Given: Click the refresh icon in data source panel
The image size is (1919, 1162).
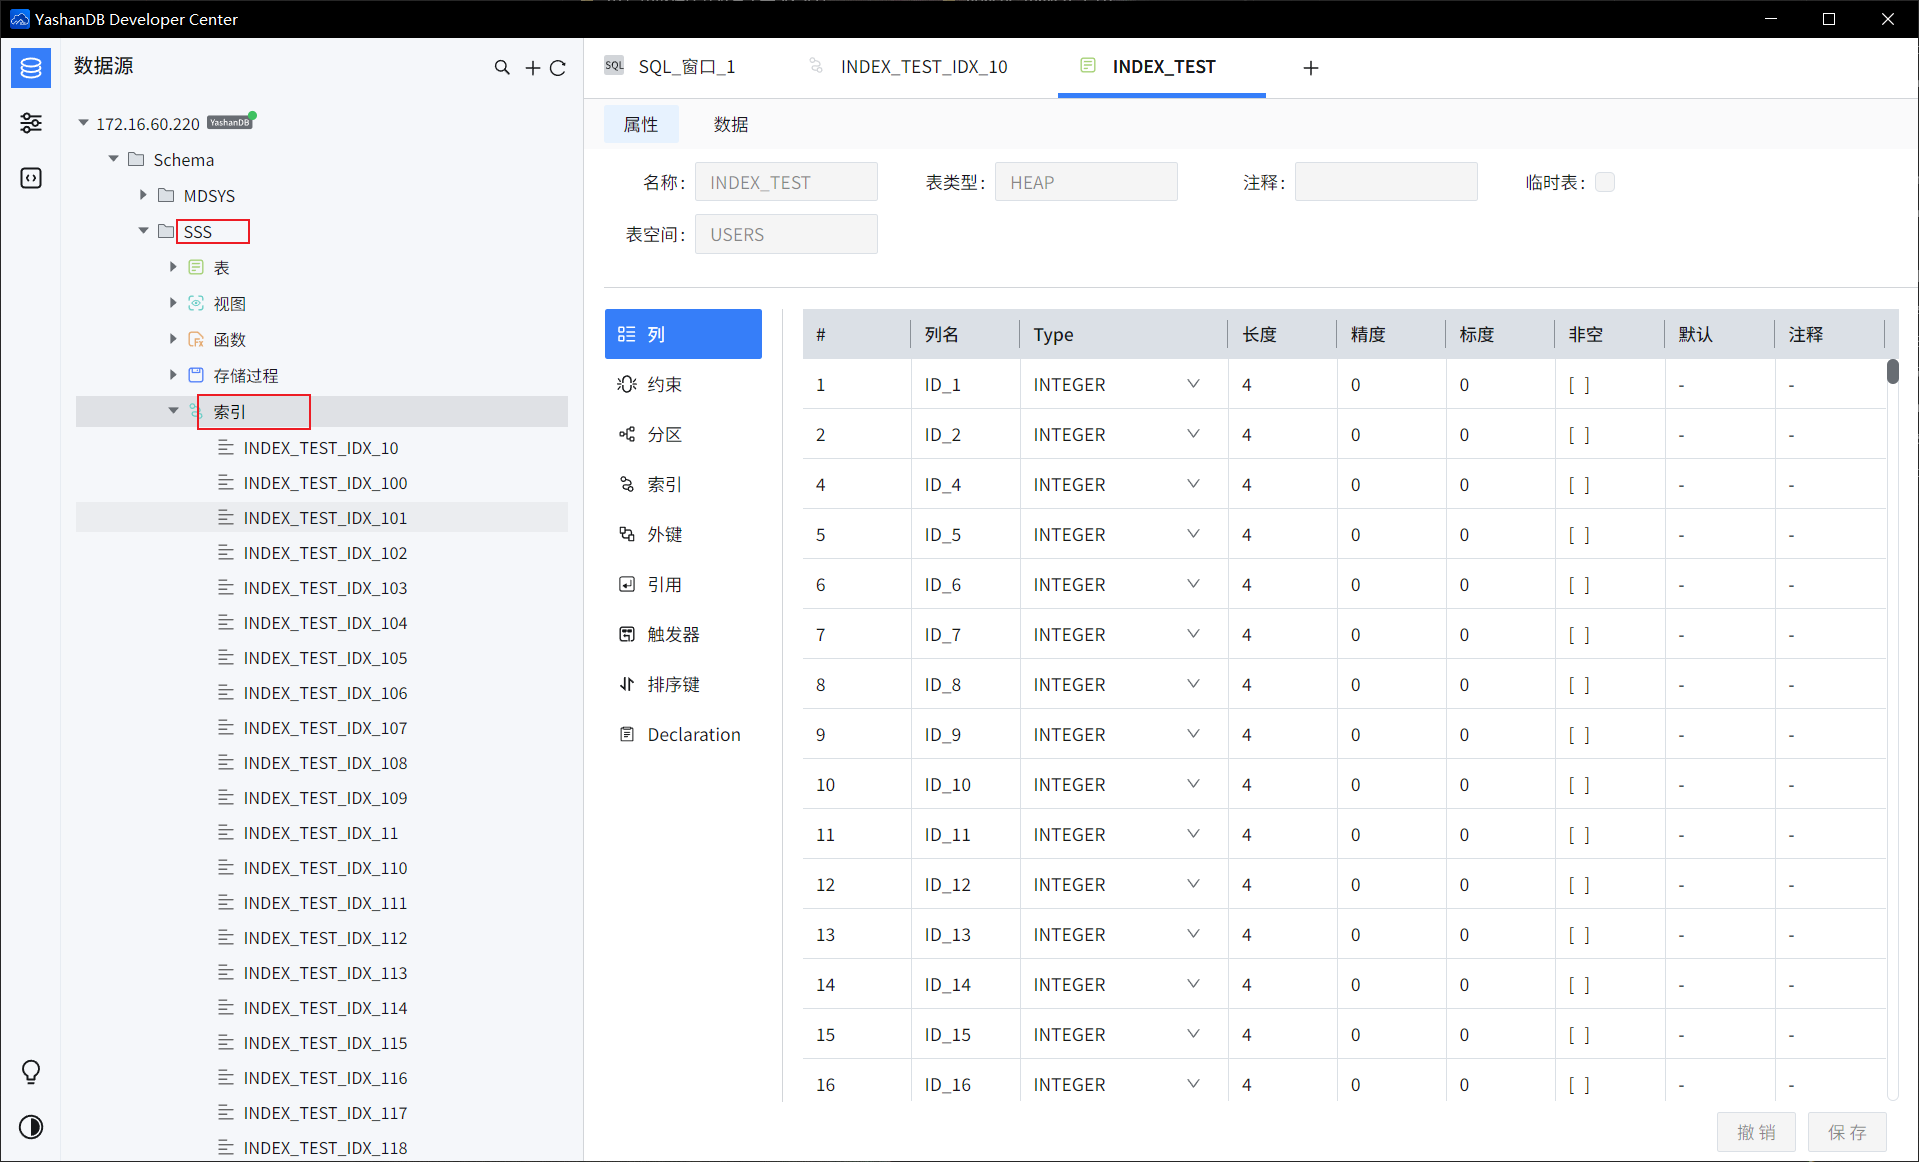Looking at the screenshot, I should pos(558,68).
